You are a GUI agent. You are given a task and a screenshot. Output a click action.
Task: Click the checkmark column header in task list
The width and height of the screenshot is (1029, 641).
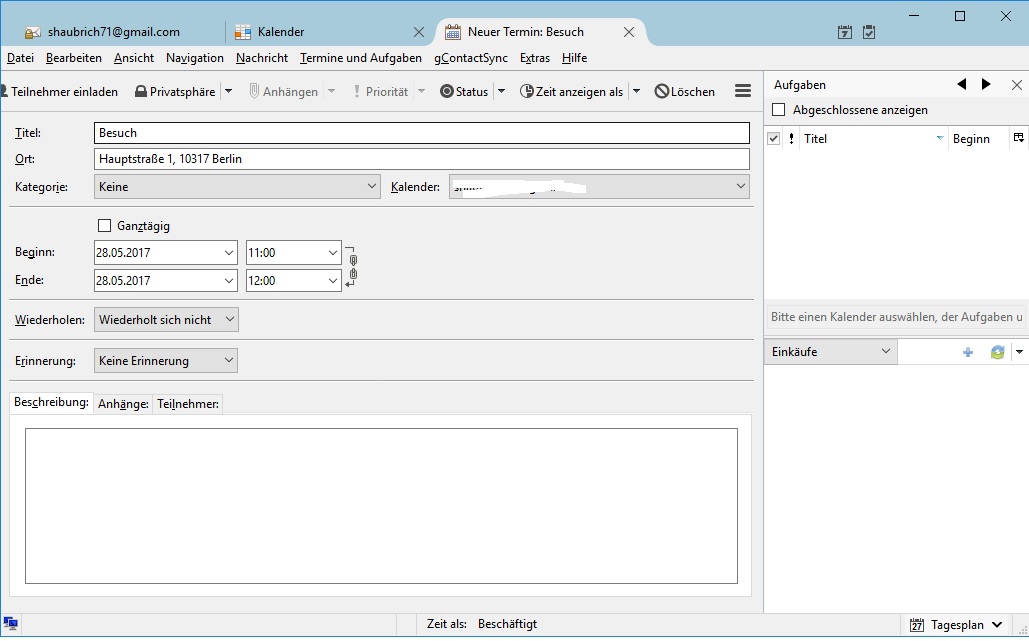(x=773, y=139)
